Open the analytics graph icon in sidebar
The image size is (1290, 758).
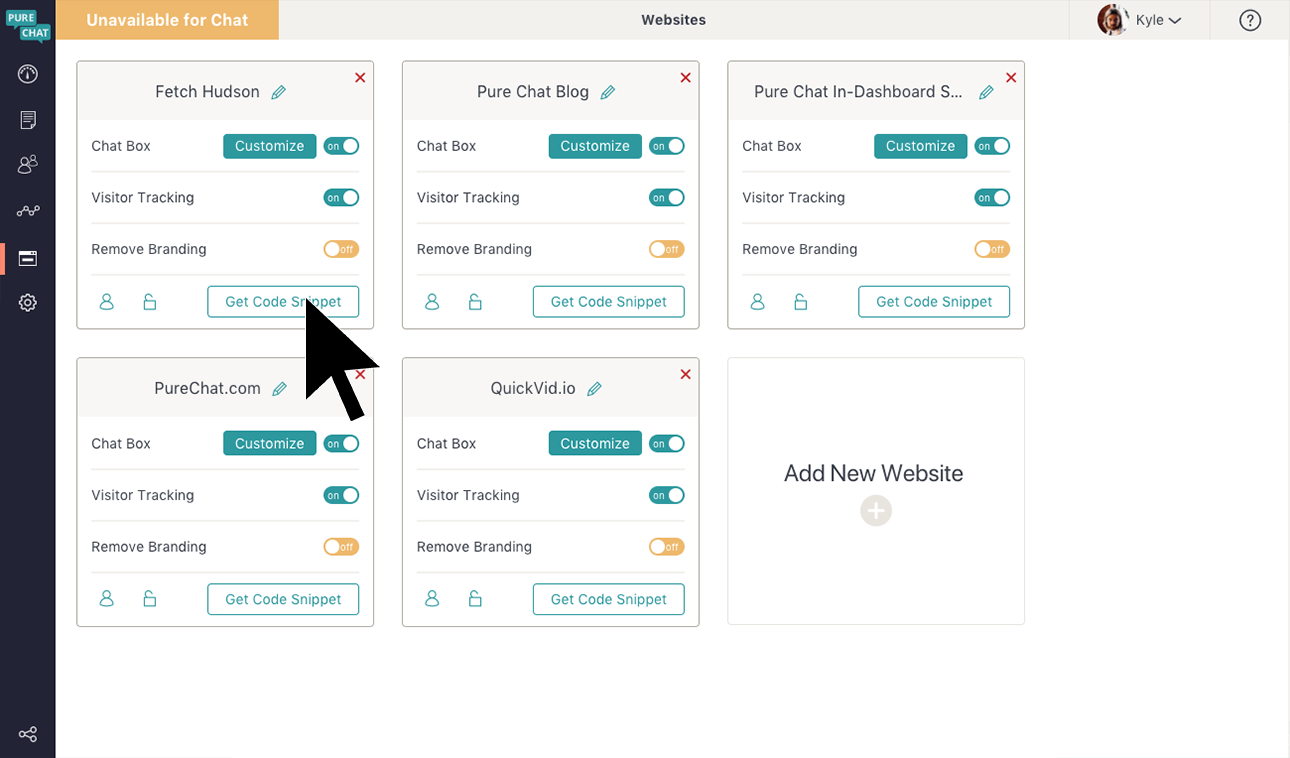[x=28, y=211]
